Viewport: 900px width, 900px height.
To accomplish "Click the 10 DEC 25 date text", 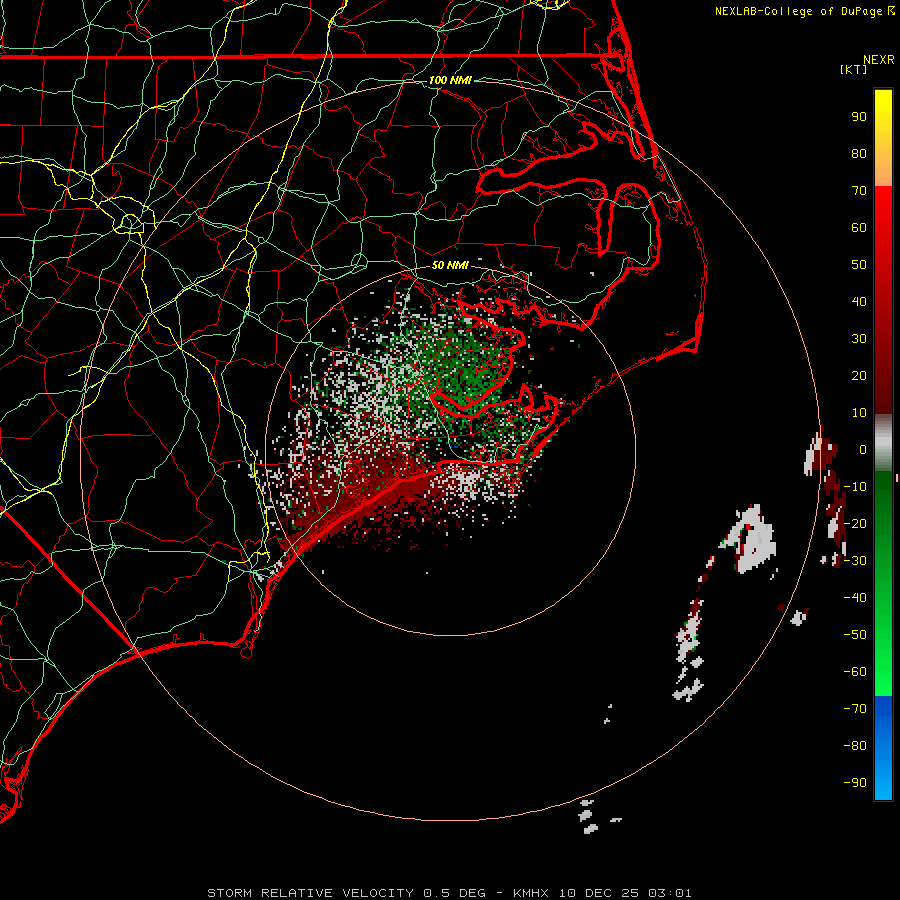I will pos(598,893).
